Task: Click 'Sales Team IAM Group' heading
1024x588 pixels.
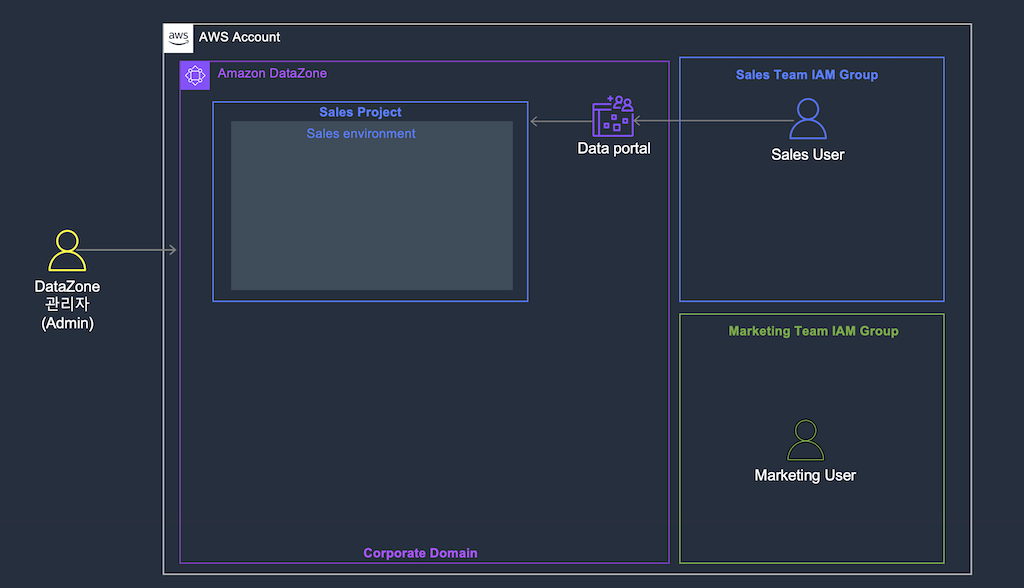Action: coord(807,74)
